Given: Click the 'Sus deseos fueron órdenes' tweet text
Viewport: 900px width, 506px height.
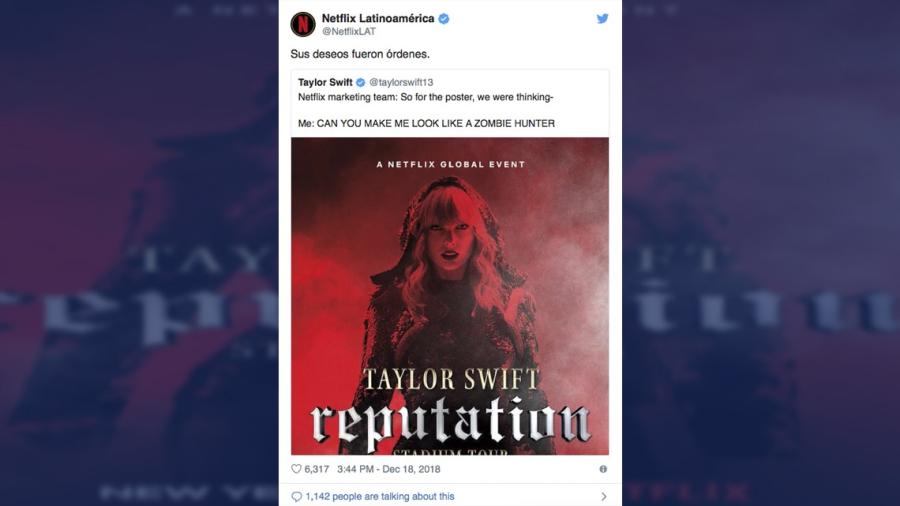Looking at the screenshot, I should click(x=360, y=54).
